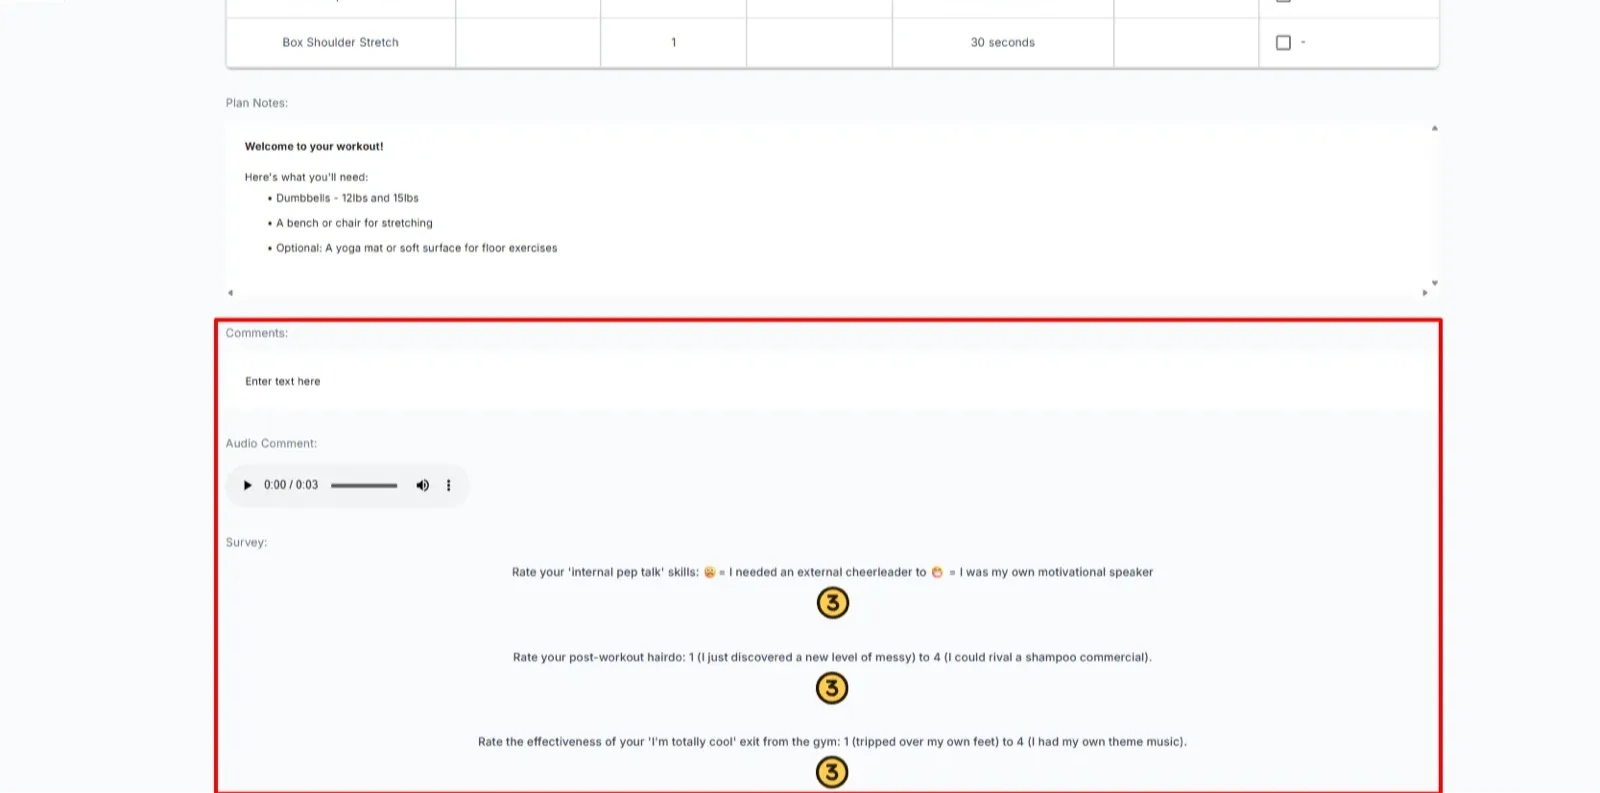Viewport: 1600px width, 793px height.
Task: Click the Optional yoga mat bullet
Action: pyautogui.click(x=416, y=248)
